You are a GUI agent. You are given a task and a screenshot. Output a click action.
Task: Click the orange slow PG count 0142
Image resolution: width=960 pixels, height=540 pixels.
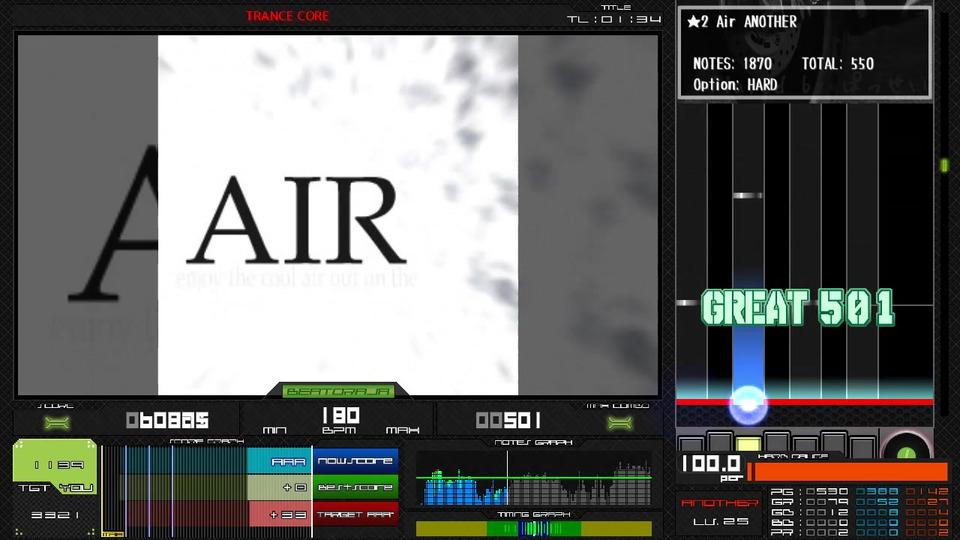coord(927,492)
